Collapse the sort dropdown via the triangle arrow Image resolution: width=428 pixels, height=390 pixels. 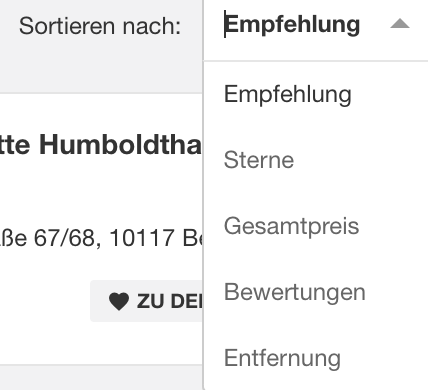pos(400,24)
